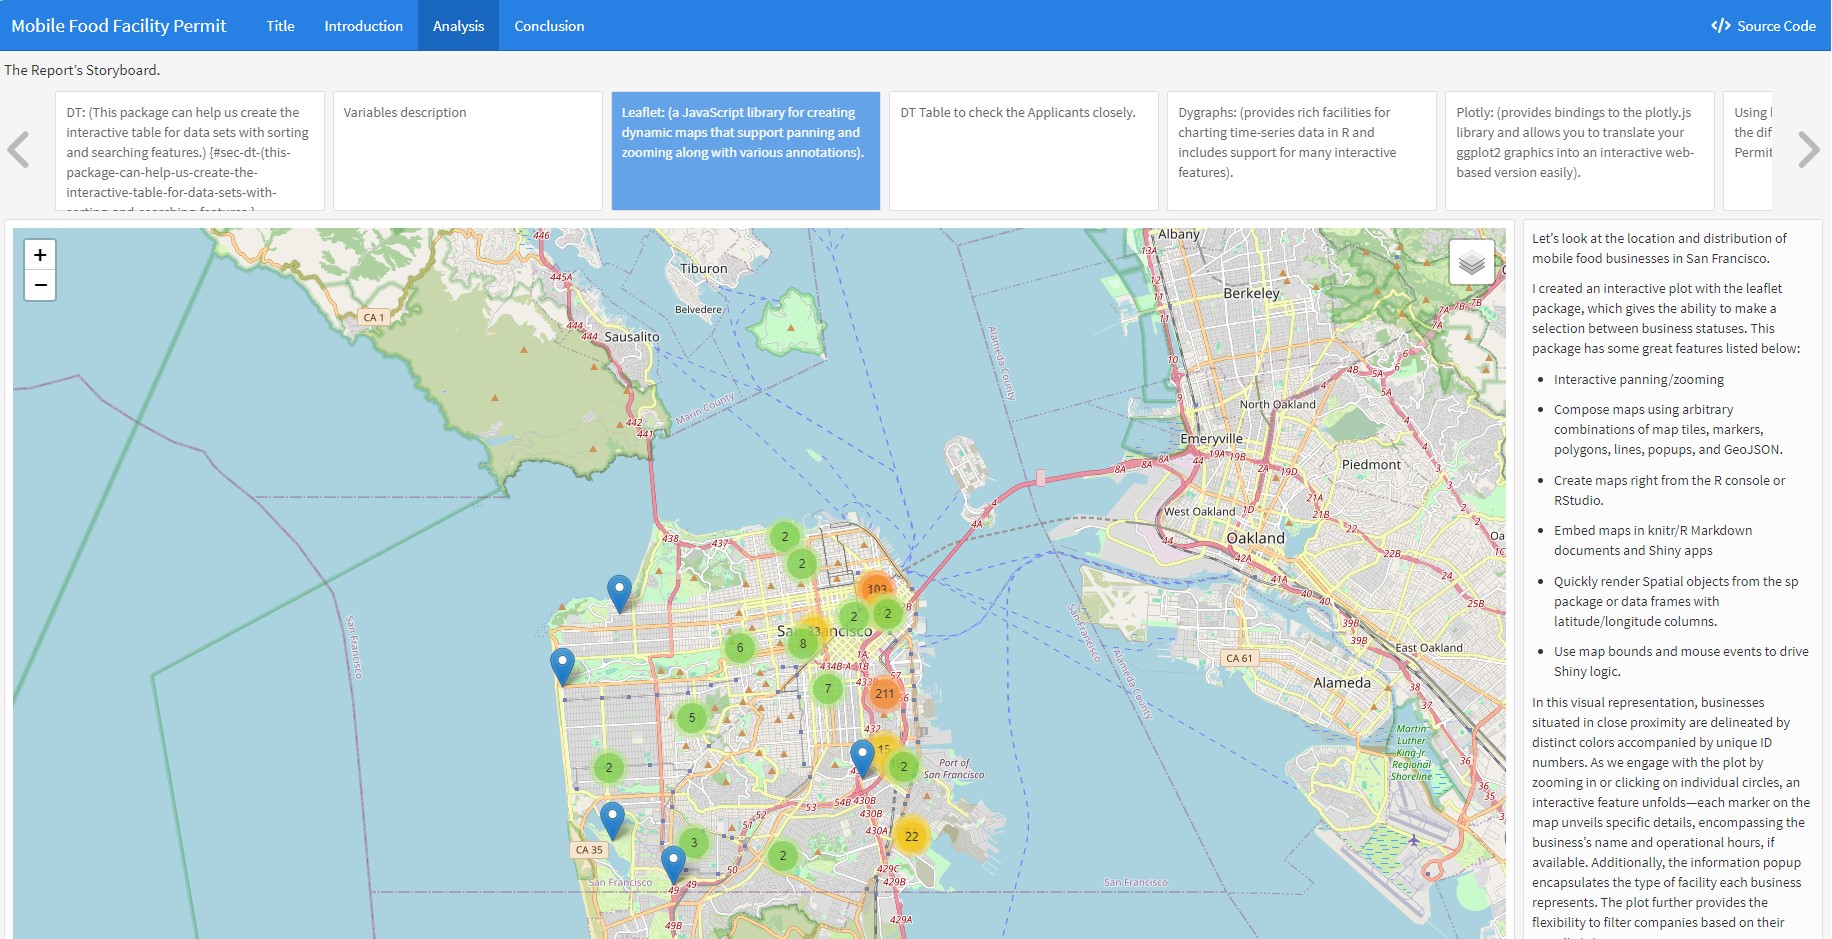Viewport: 1832px width, 939px height.
Task: Click the green cluster labeled 6
Action: (740, 647)
